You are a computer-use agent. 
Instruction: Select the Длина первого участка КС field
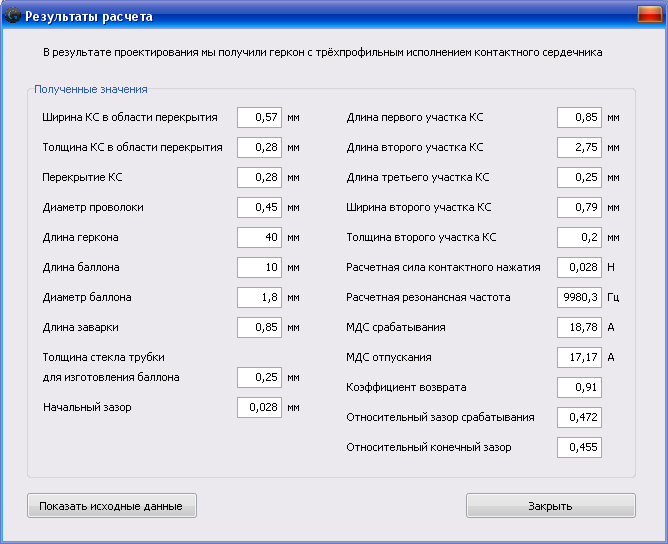click(579, 117)
